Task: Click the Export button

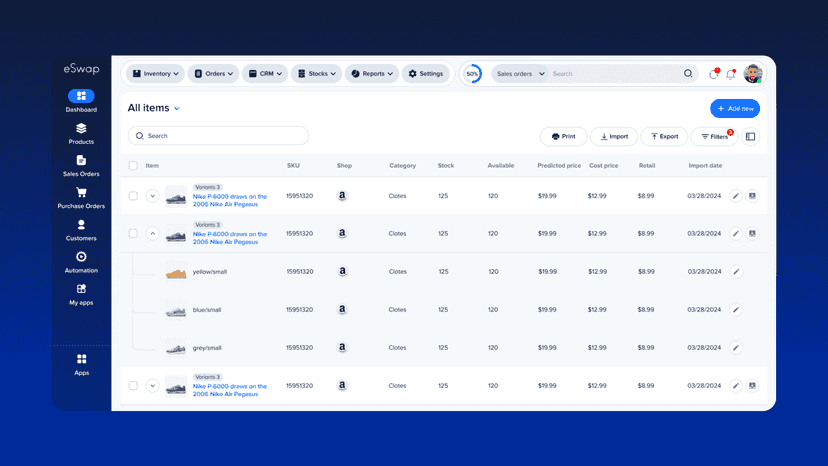Action: point(664,137)
